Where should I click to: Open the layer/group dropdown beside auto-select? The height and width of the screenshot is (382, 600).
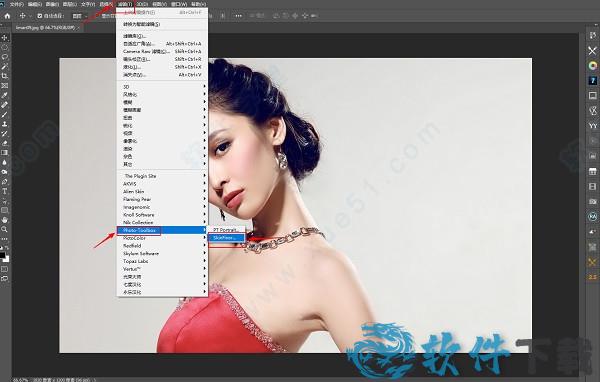pos(80,16)
